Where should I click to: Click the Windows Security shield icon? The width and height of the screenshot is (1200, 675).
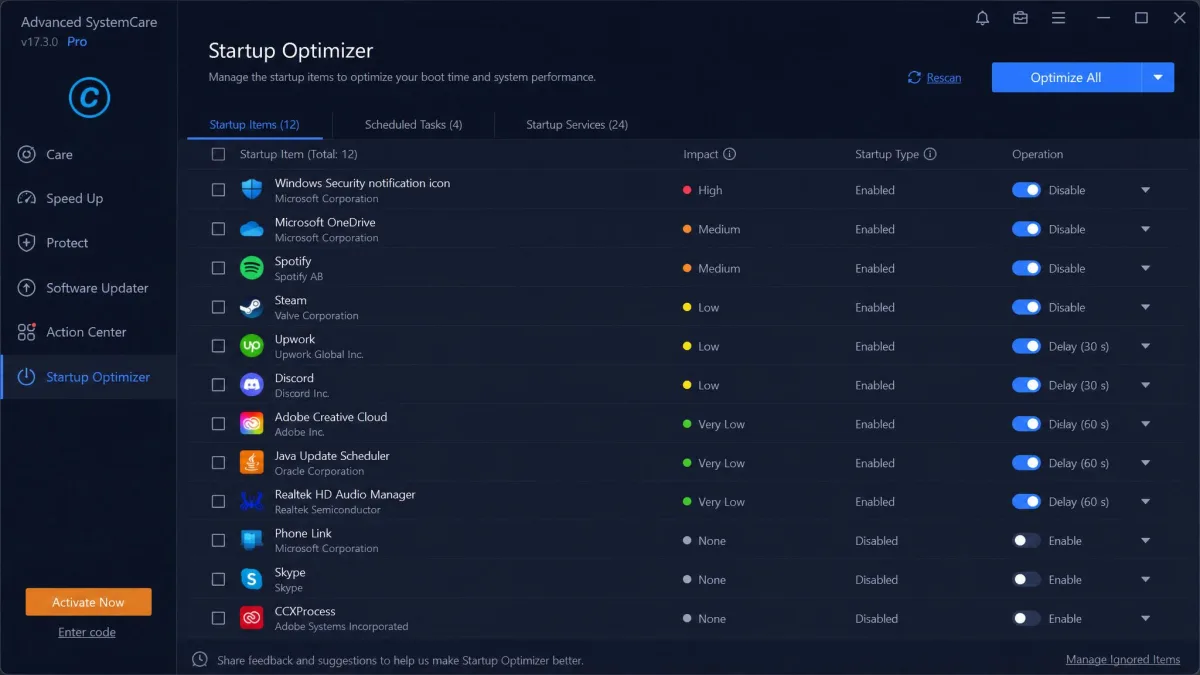tap(252, 190)
